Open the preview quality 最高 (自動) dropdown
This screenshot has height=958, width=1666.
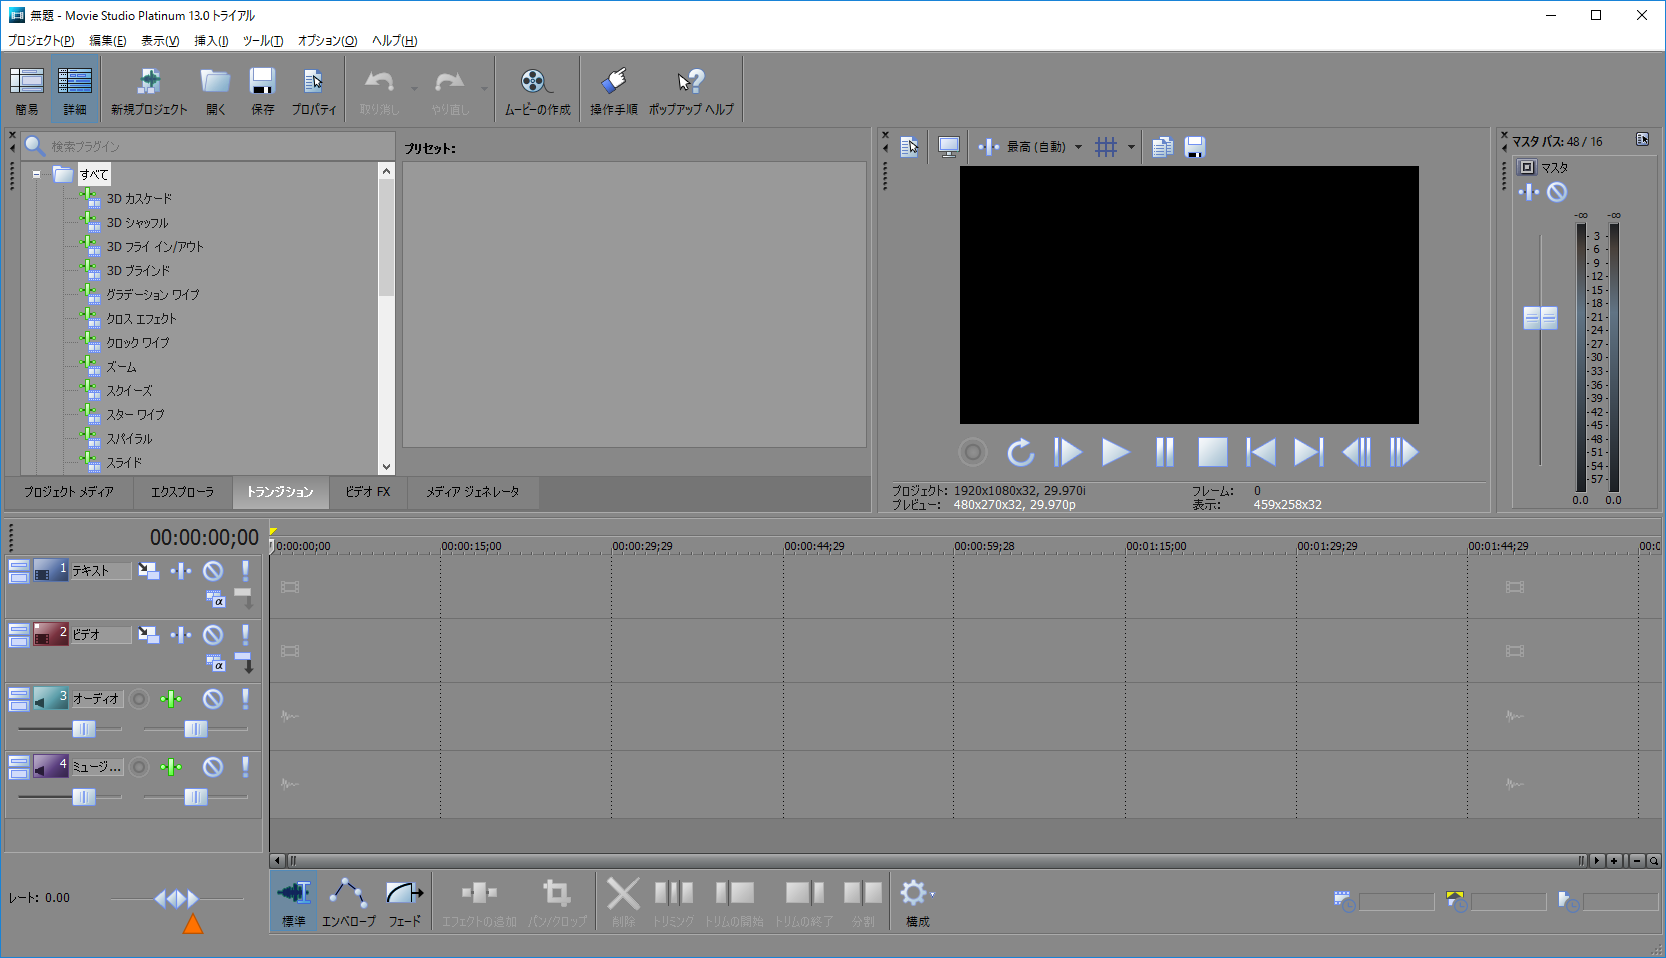[x=1044, y=147]
